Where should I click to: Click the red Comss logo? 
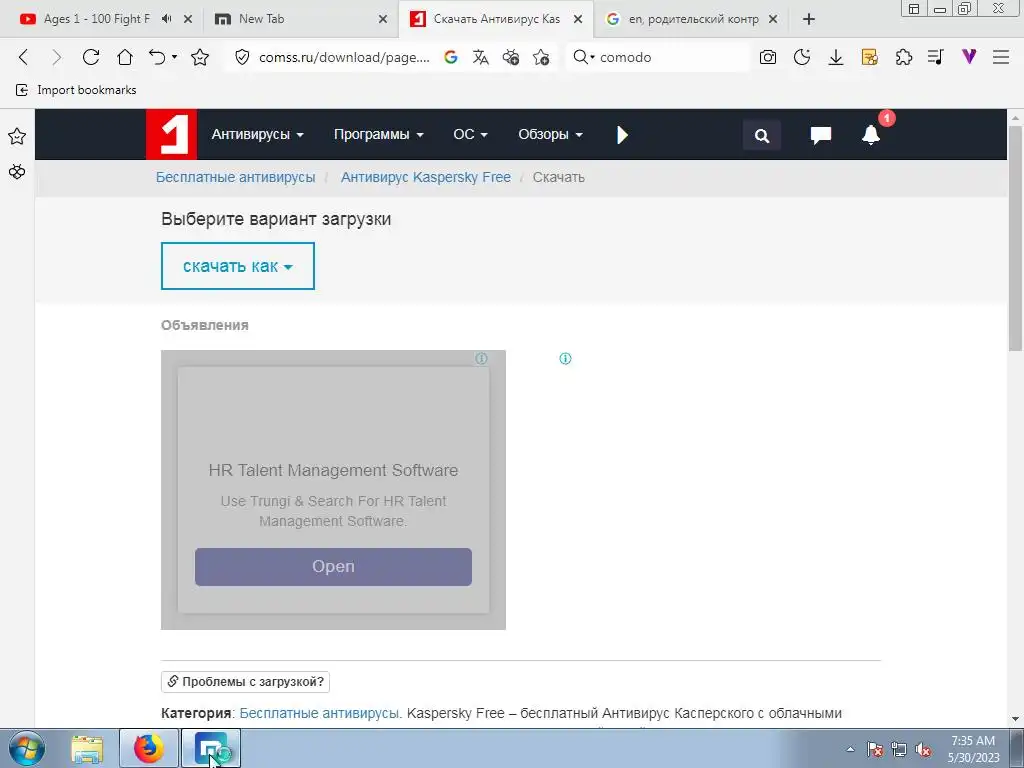171,135
